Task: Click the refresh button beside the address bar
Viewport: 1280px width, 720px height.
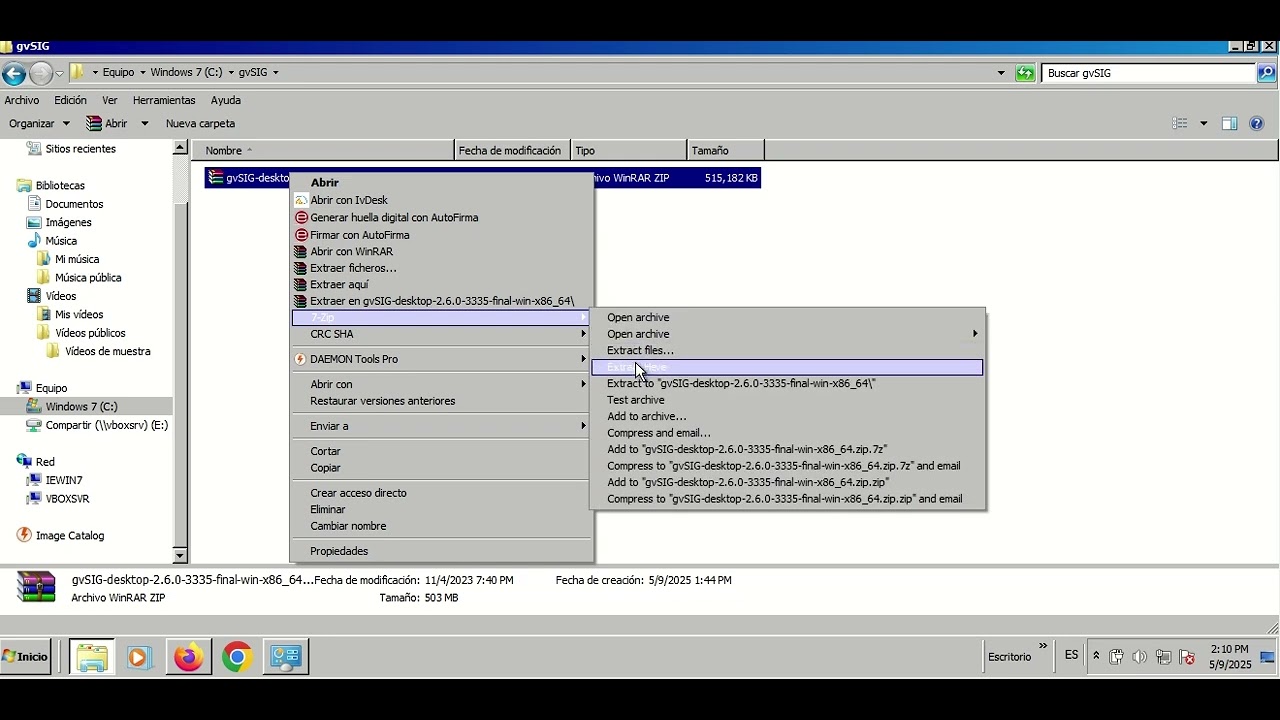Action: [1025, 73]
